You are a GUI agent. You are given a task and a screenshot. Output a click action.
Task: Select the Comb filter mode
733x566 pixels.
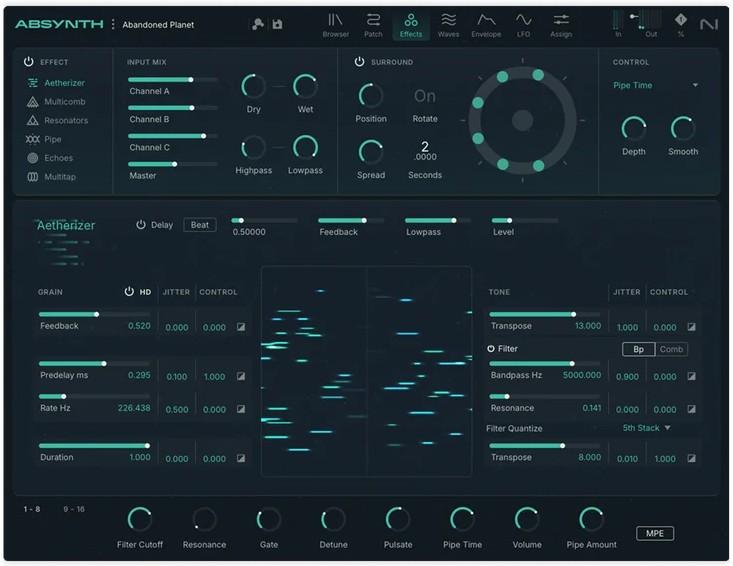pyautogui.click(x=671, y=349)
